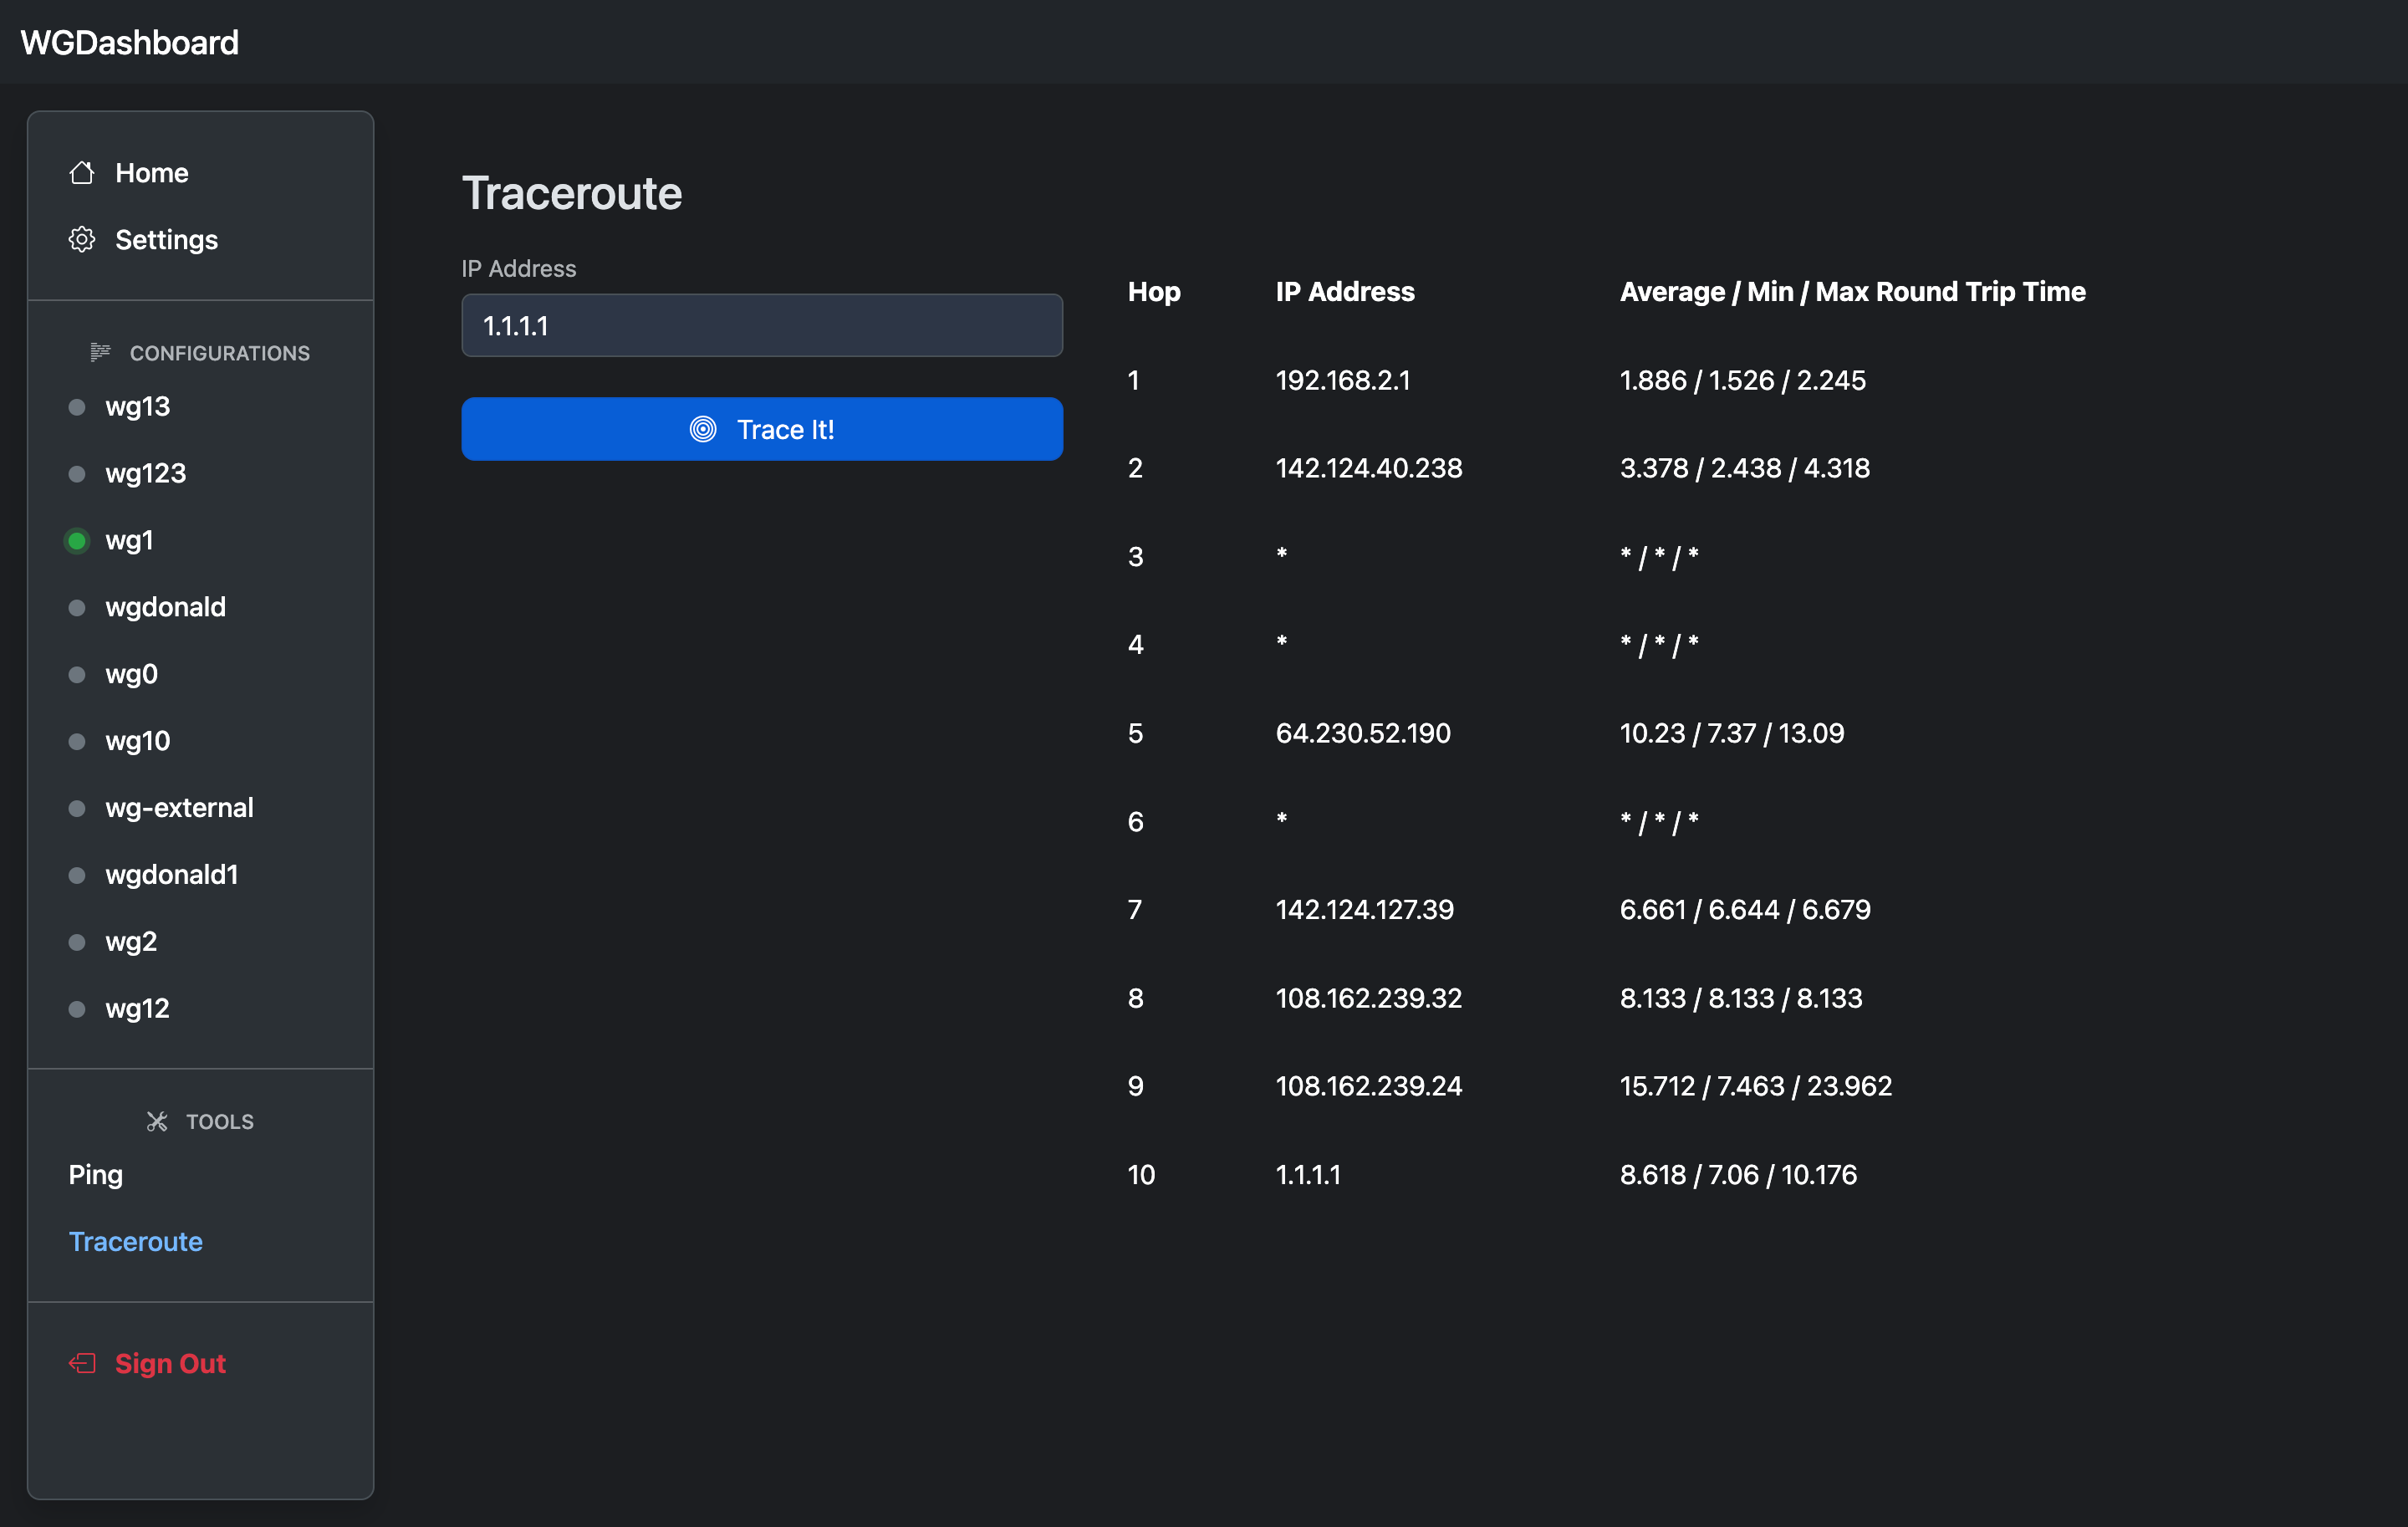
Task: Click the CONFIGURATIONS section label
Action: click(220, 353)
